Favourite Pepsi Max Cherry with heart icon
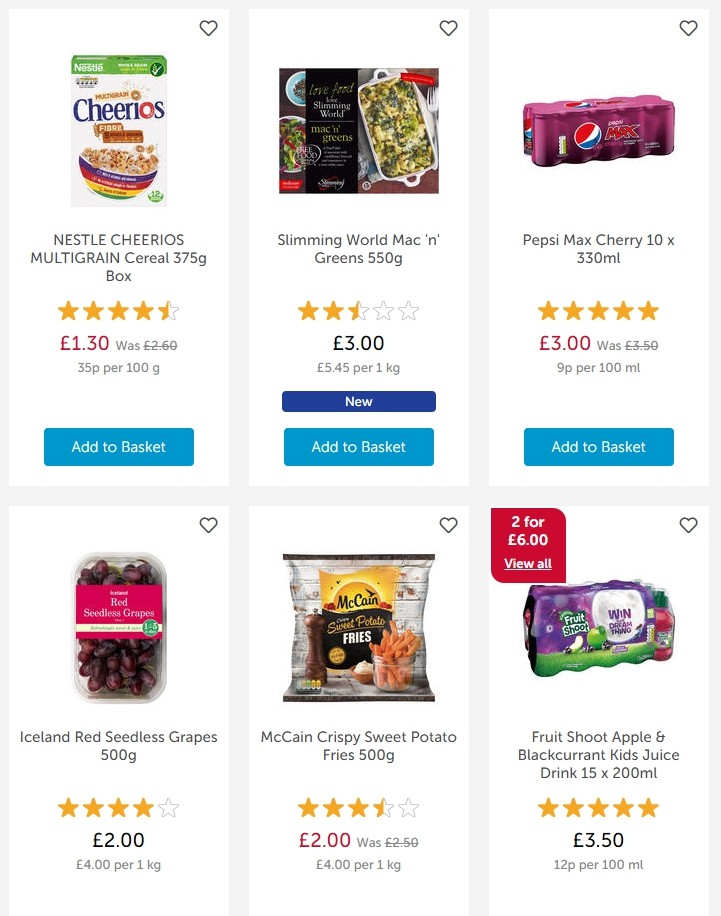Screen dimensions: 721x916 tap(688, 28)
